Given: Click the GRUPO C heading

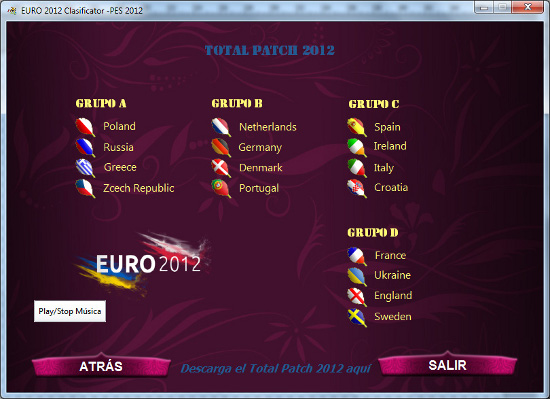Looking at the screenshot, I should point(374,104).
